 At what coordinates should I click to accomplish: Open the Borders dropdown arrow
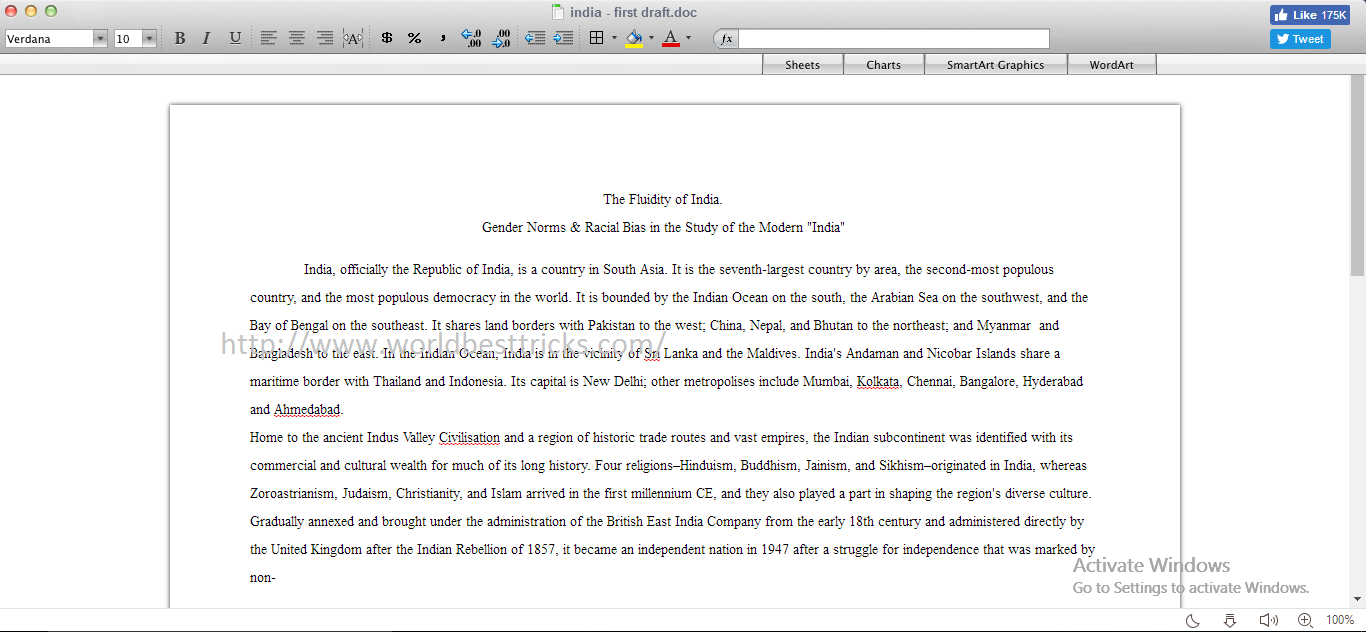point(614,38)
